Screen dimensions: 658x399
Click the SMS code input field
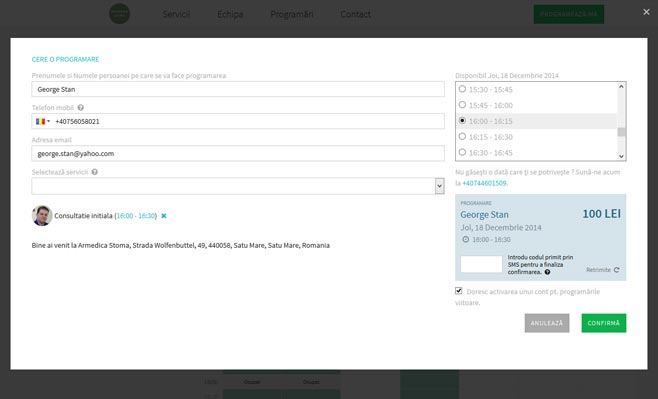(481, 264)
